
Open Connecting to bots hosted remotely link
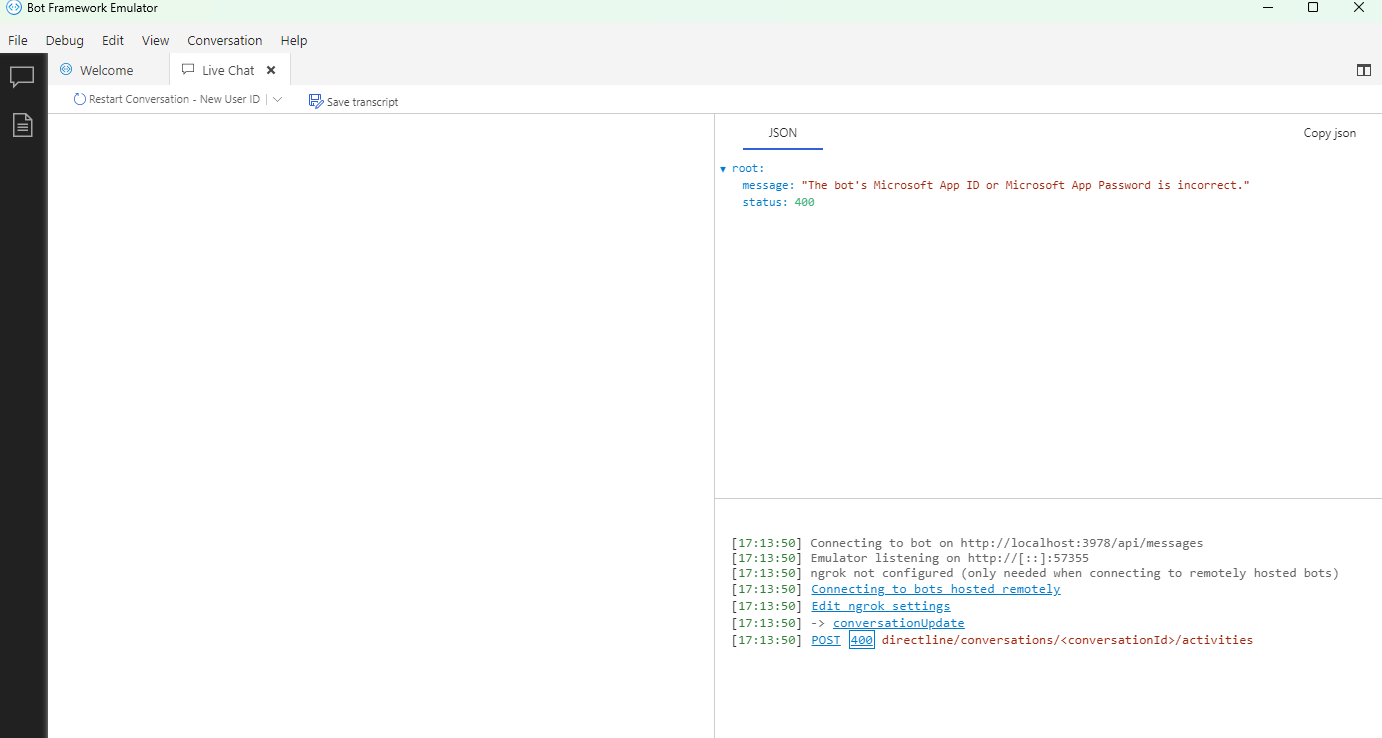coord(936,589)
